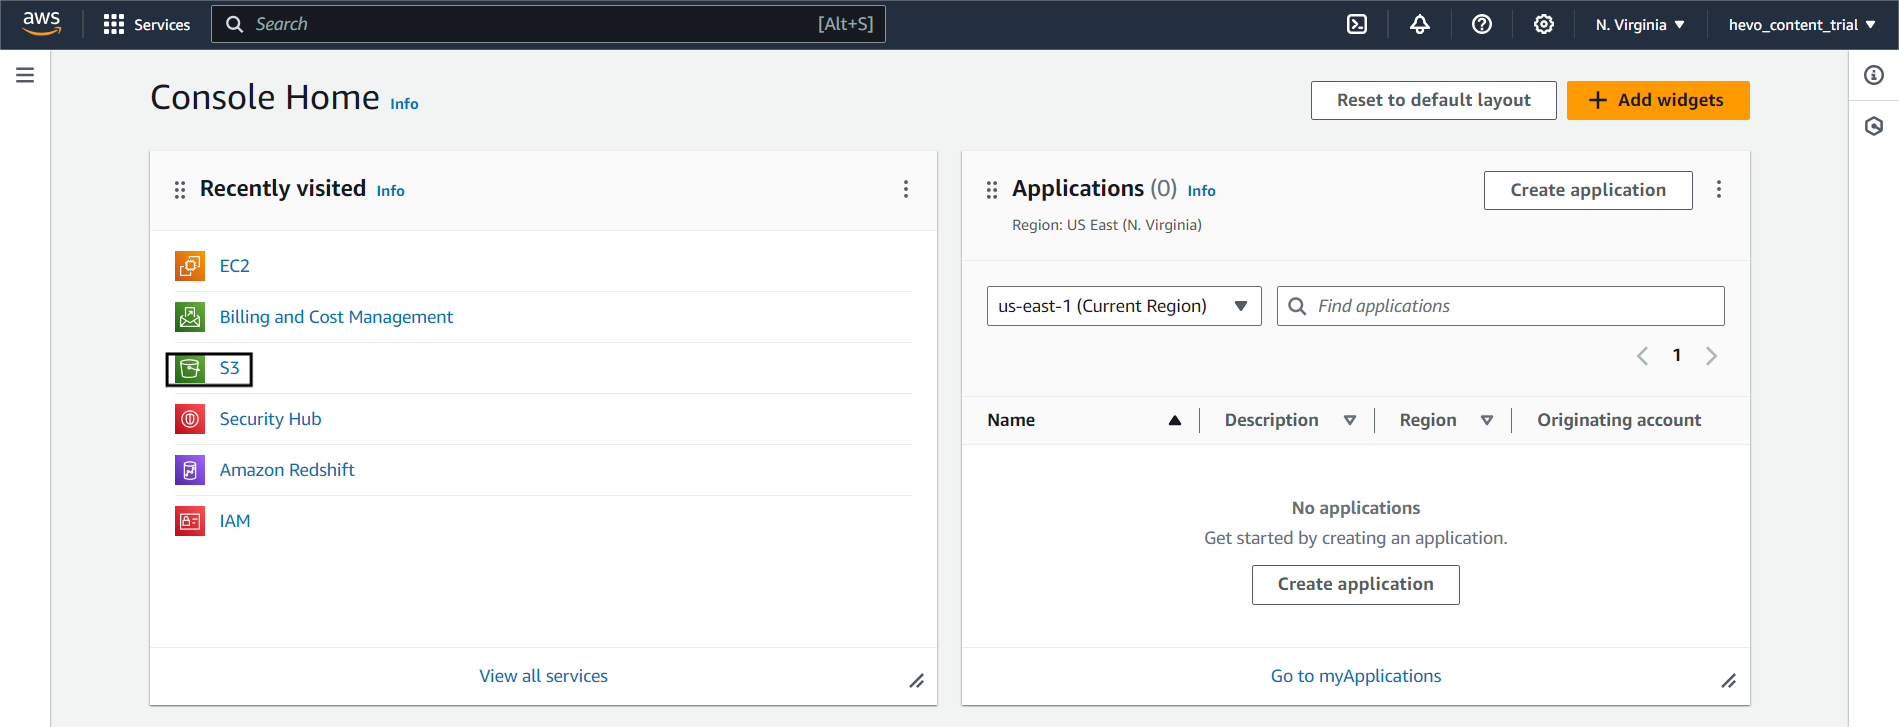Focus the Find applications field
This screenshot has width=1899, height=727.
pos(1500,306)
